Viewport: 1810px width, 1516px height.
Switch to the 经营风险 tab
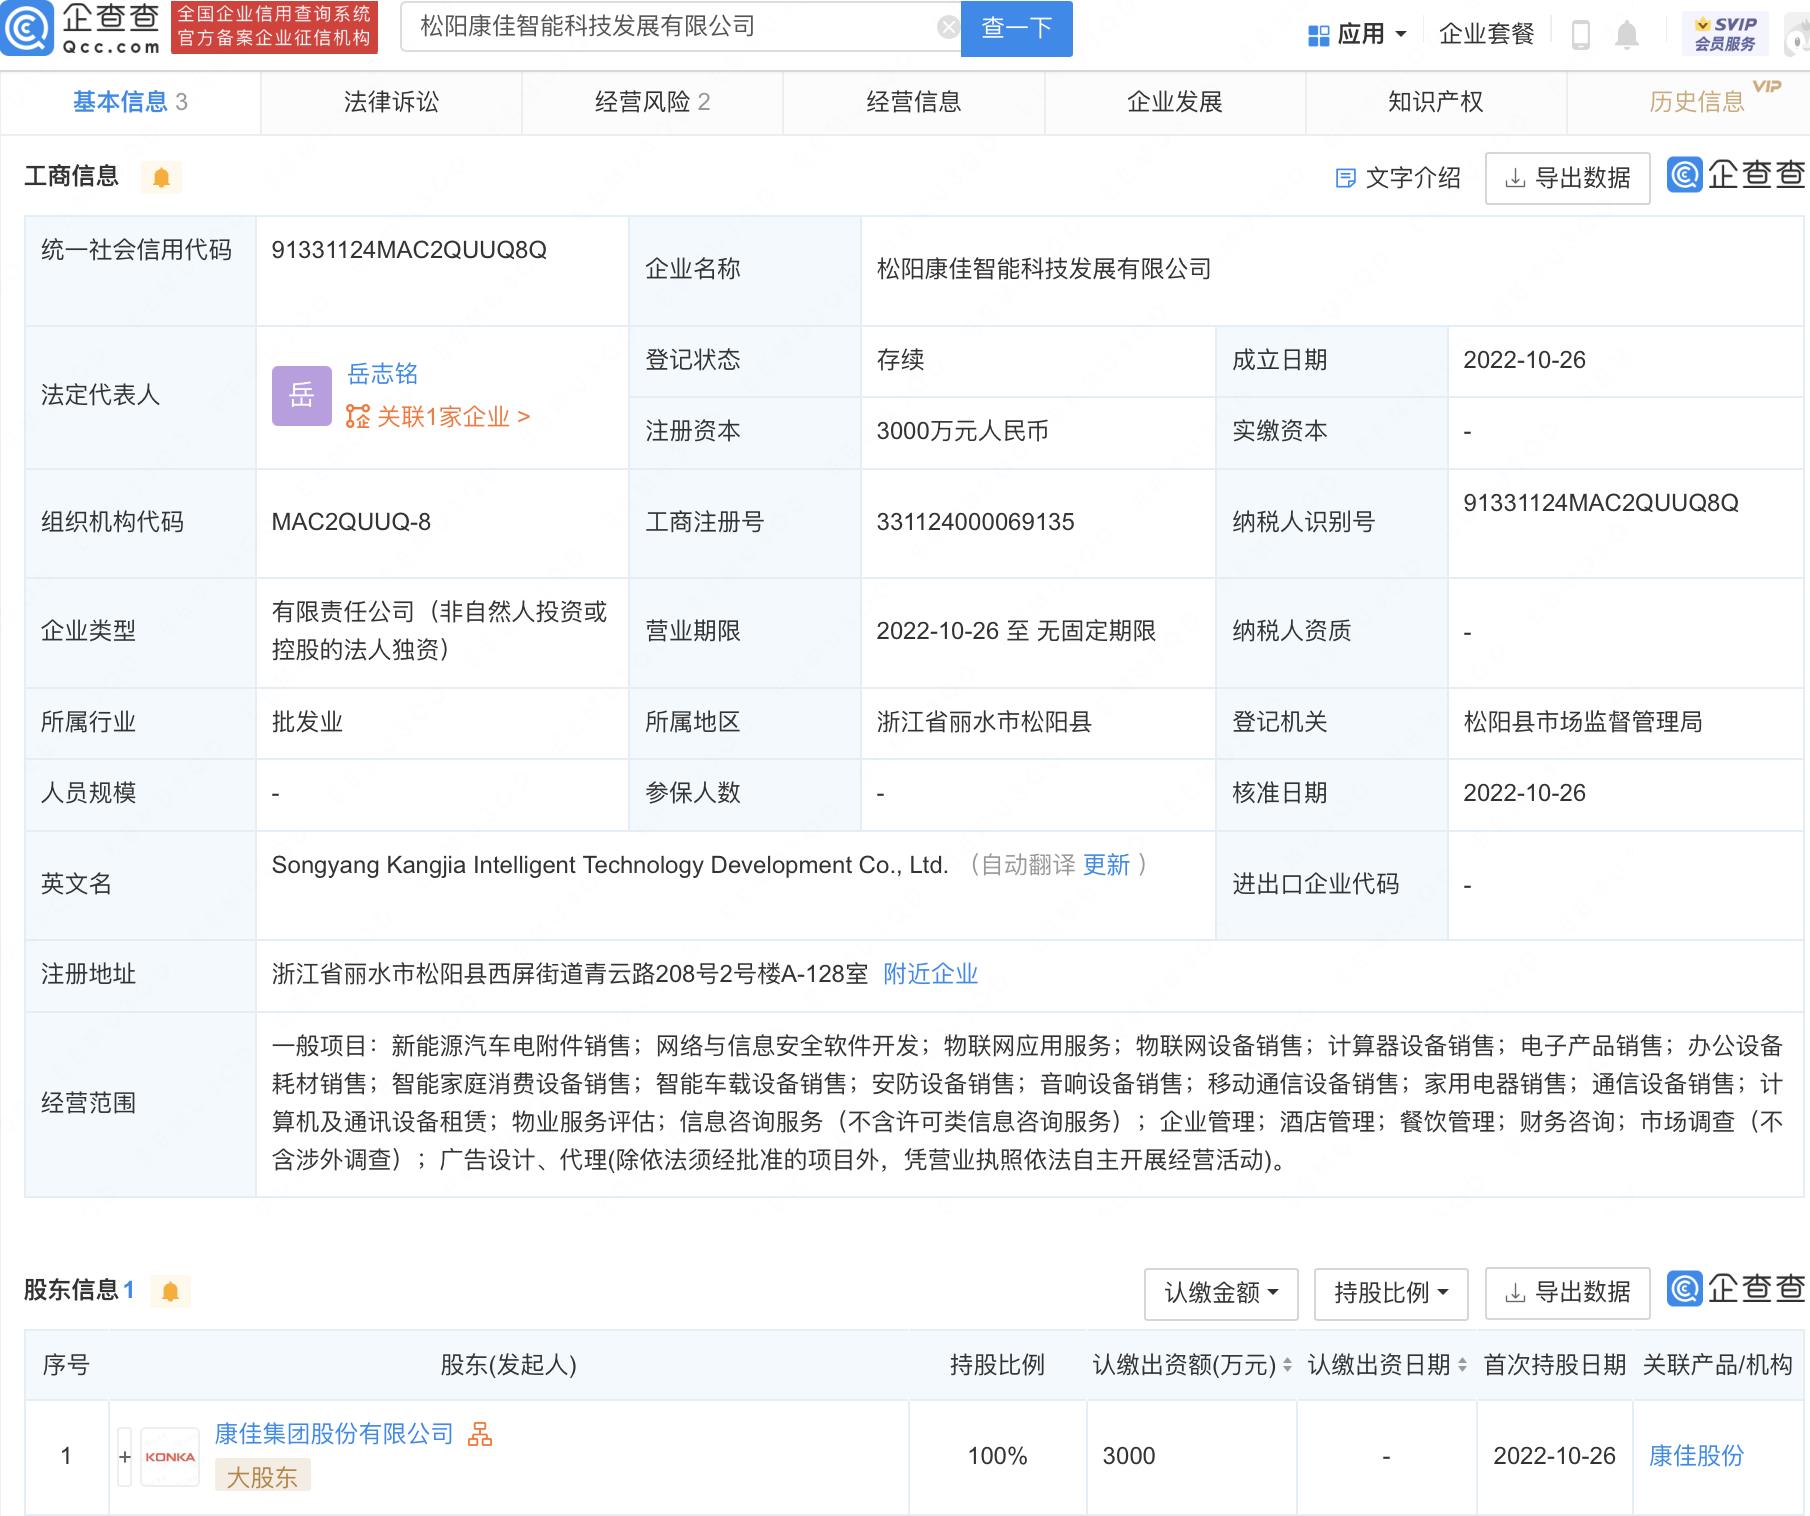click(652, 102)
